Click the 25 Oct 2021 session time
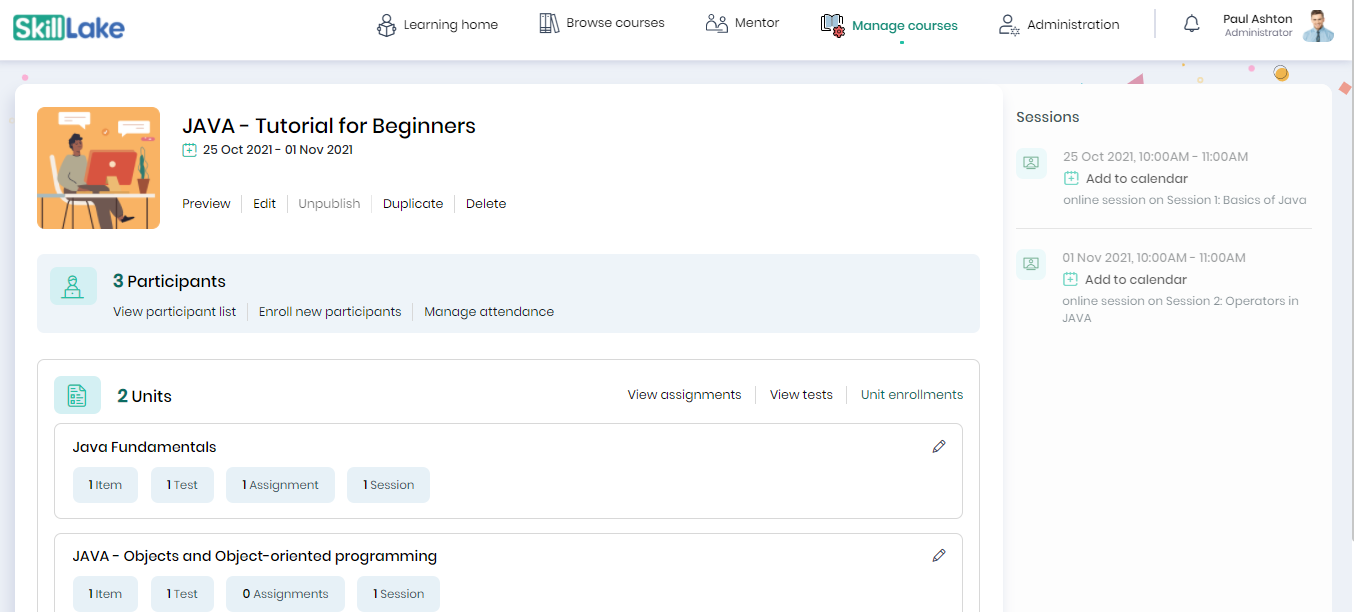1354x612 pixels. coord(1156,157)
